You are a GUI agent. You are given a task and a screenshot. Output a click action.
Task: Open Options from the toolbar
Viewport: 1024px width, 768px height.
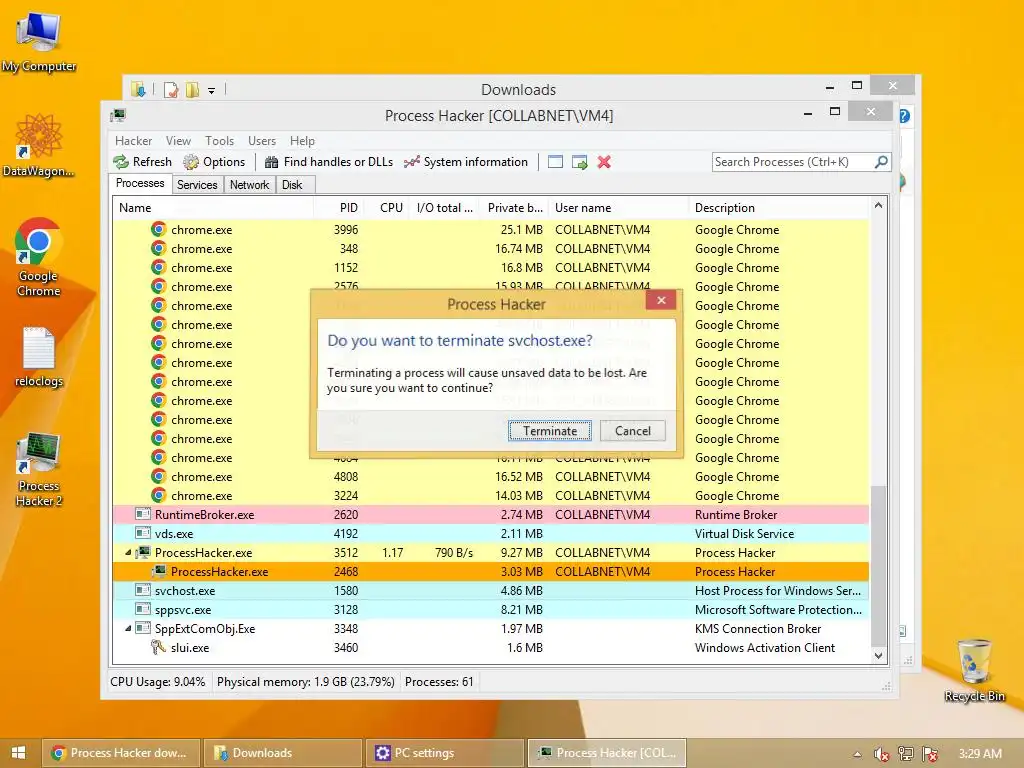[214, 162]
